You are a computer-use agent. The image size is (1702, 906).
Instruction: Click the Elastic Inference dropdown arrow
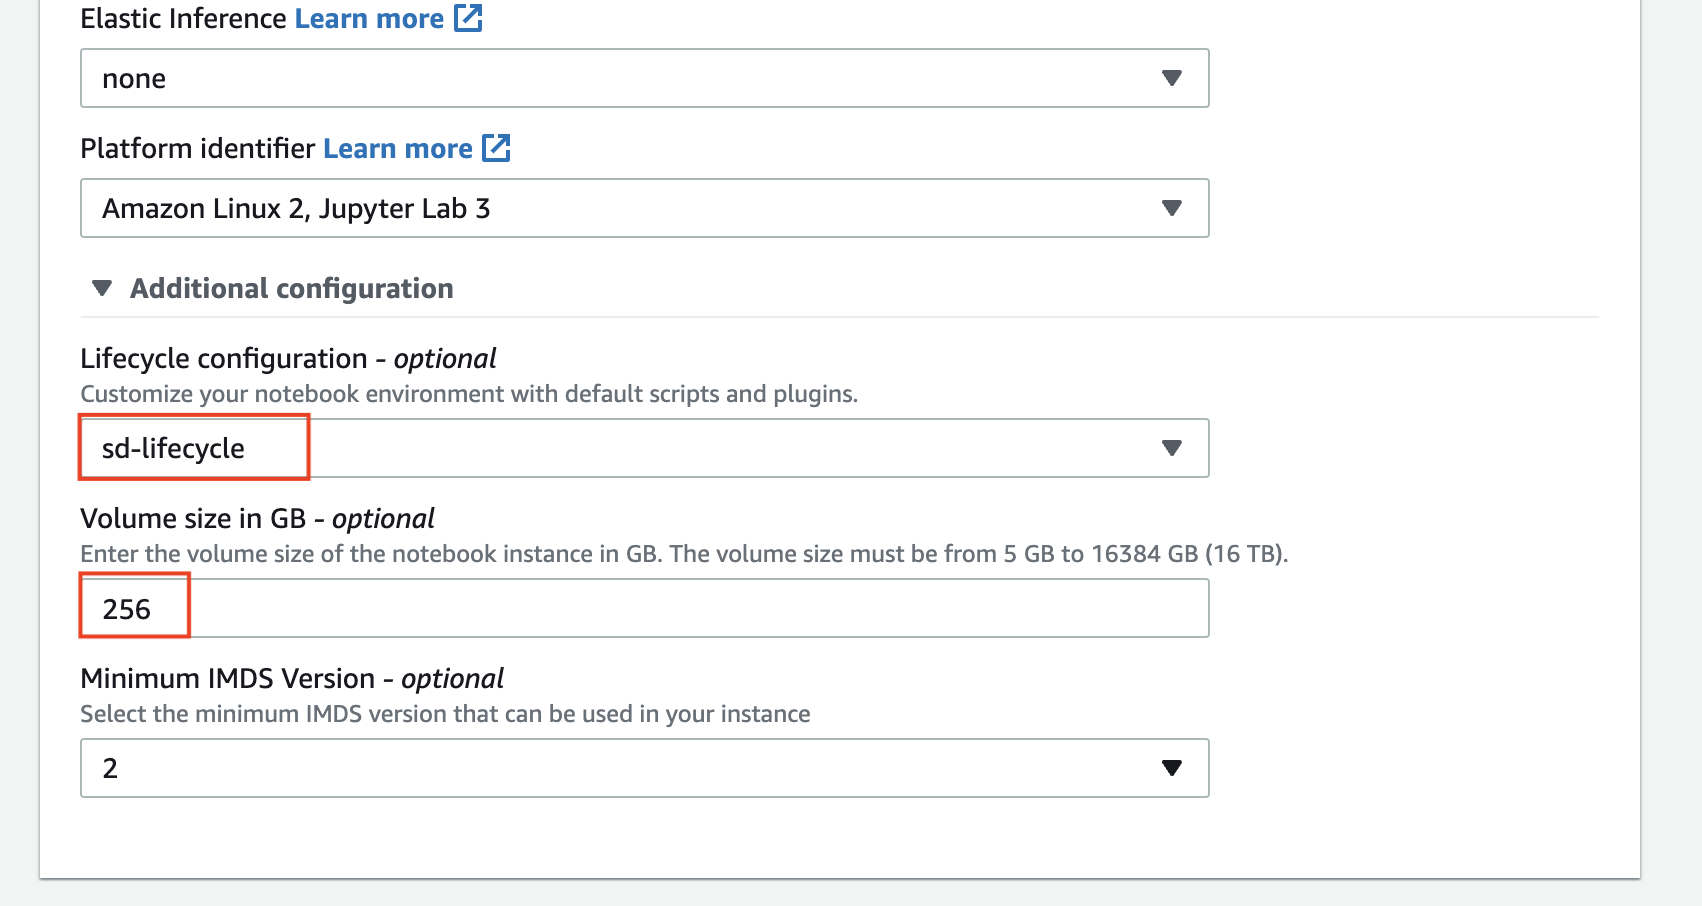point(1172,77)
